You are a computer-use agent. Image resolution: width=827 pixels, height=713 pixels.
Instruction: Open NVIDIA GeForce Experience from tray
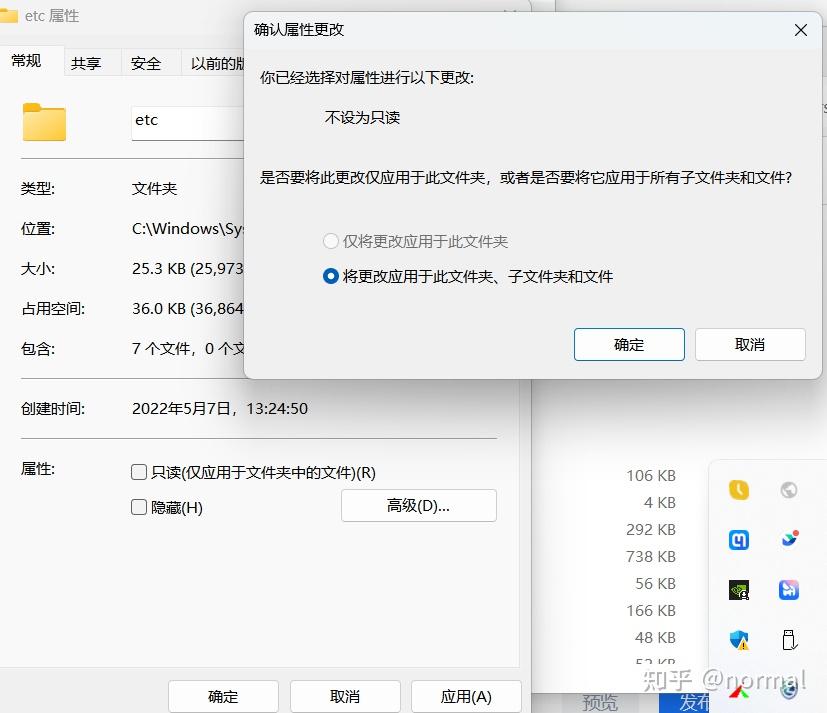click(737, 590)
